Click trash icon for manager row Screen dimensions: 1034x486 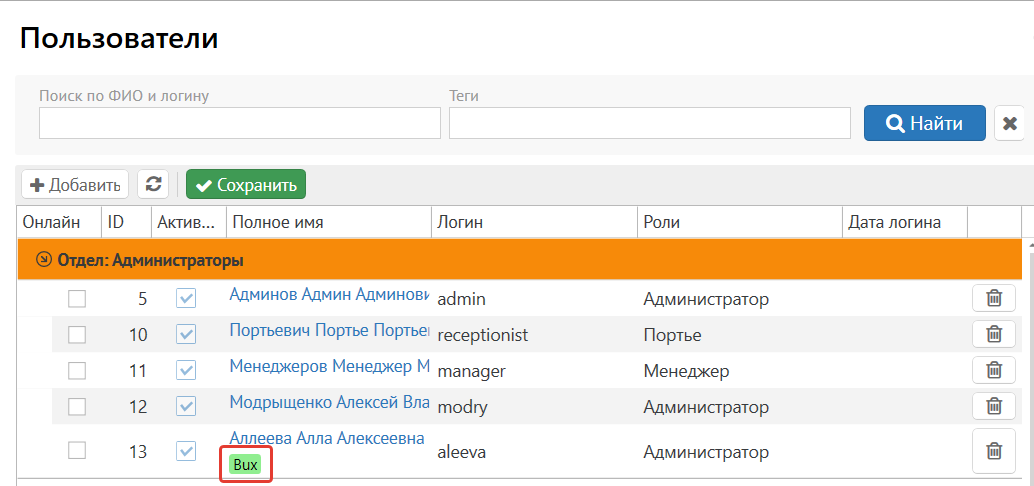point(994,370)
